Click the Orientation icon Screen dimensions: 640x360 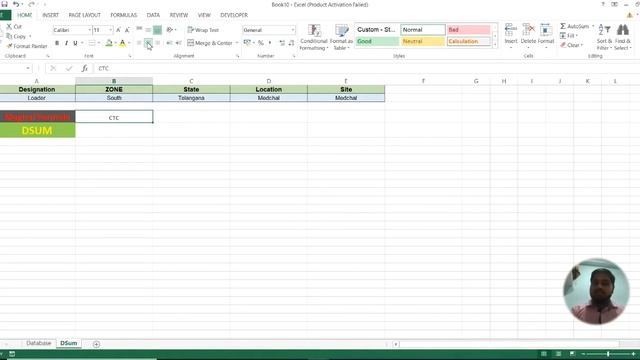[x=170, y=30]
